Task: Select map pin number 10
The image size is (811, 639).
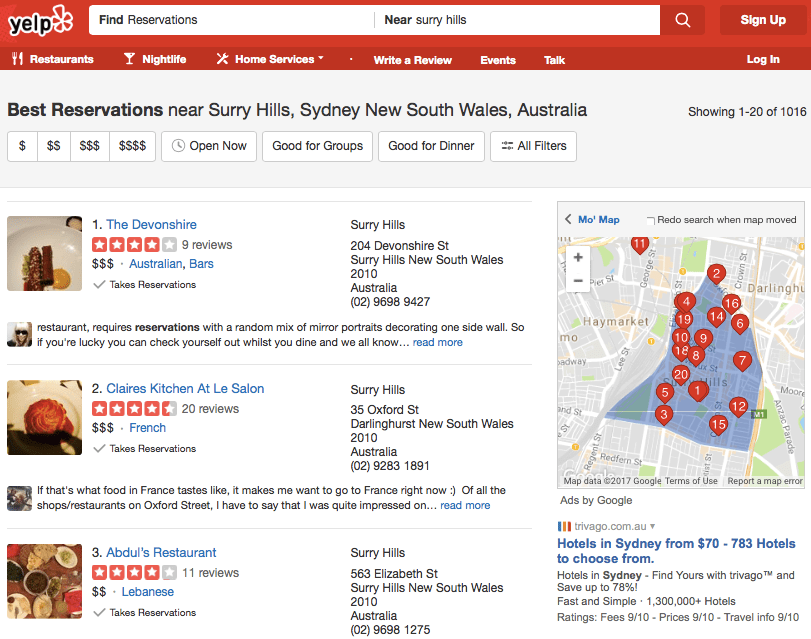Action: pos(681,338)
